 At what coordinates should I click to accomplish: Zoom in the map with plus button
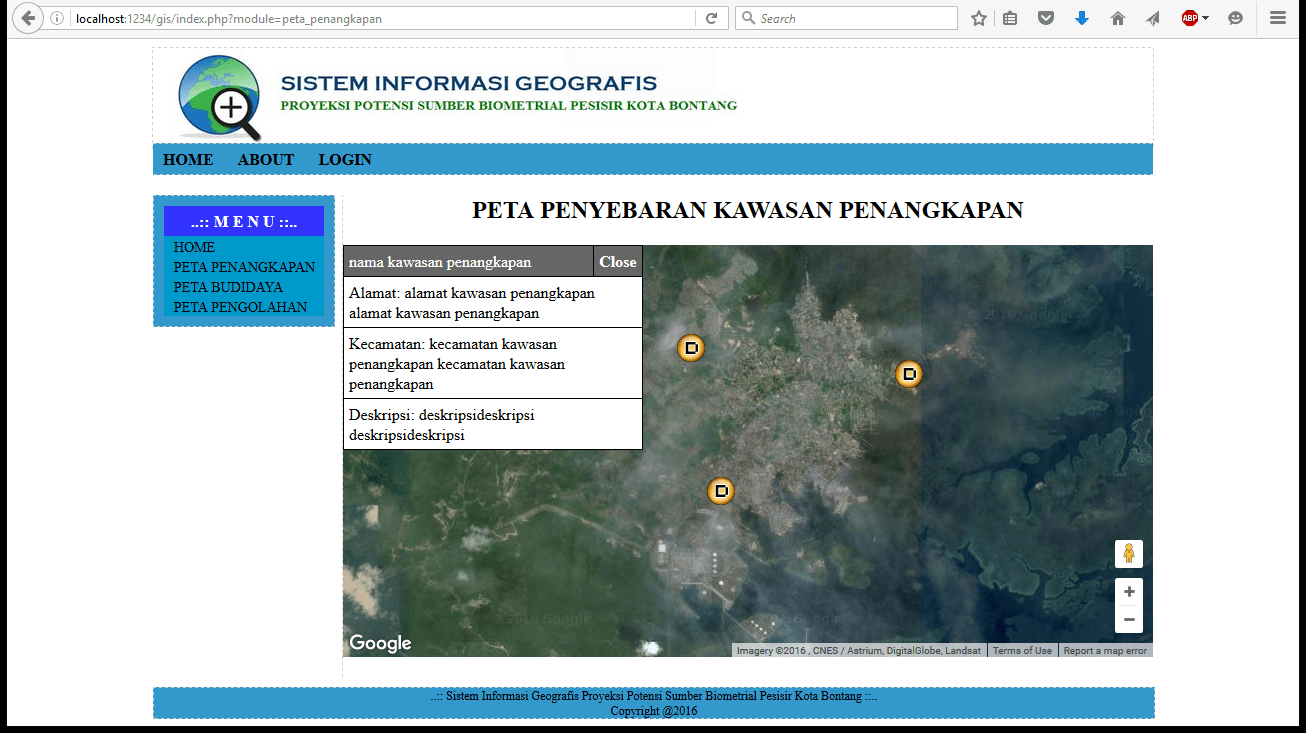[1129, 591]
